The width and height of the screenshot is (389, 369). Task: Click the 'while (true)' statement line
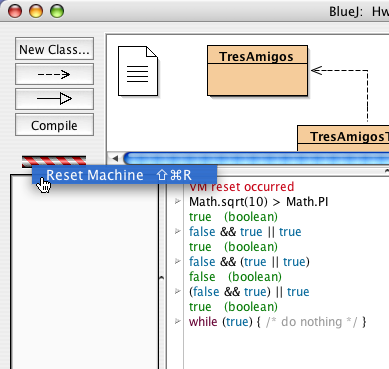pos(278,322)
